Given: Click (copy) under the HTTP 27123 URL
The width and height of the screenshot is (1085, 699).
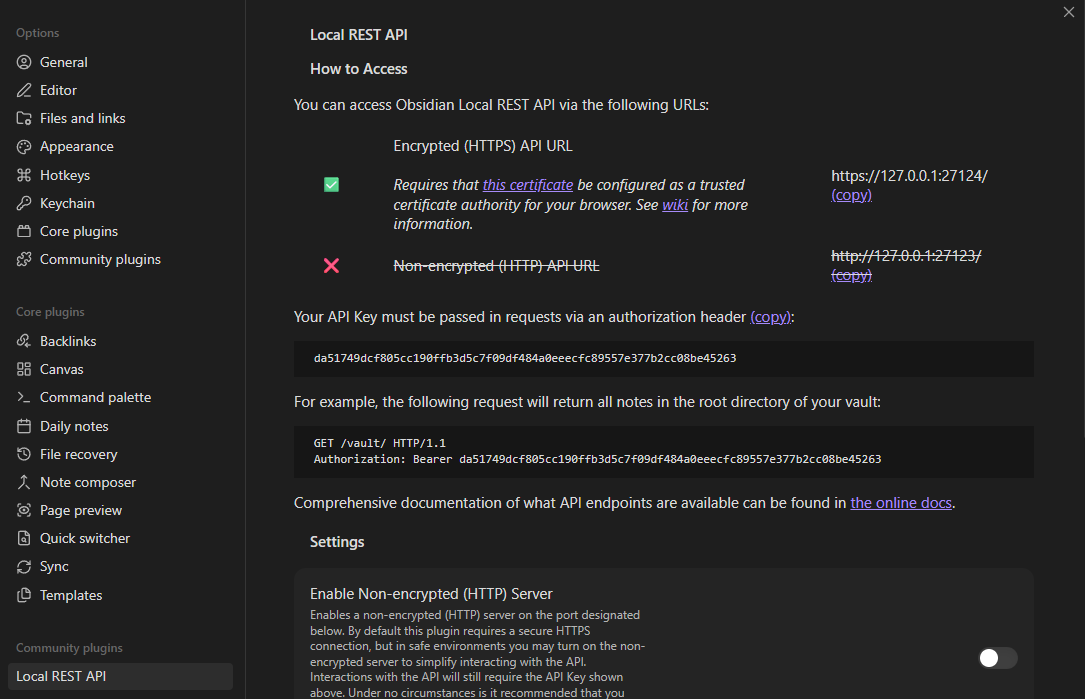Looking at the screenshot, I should coord(851,275).
